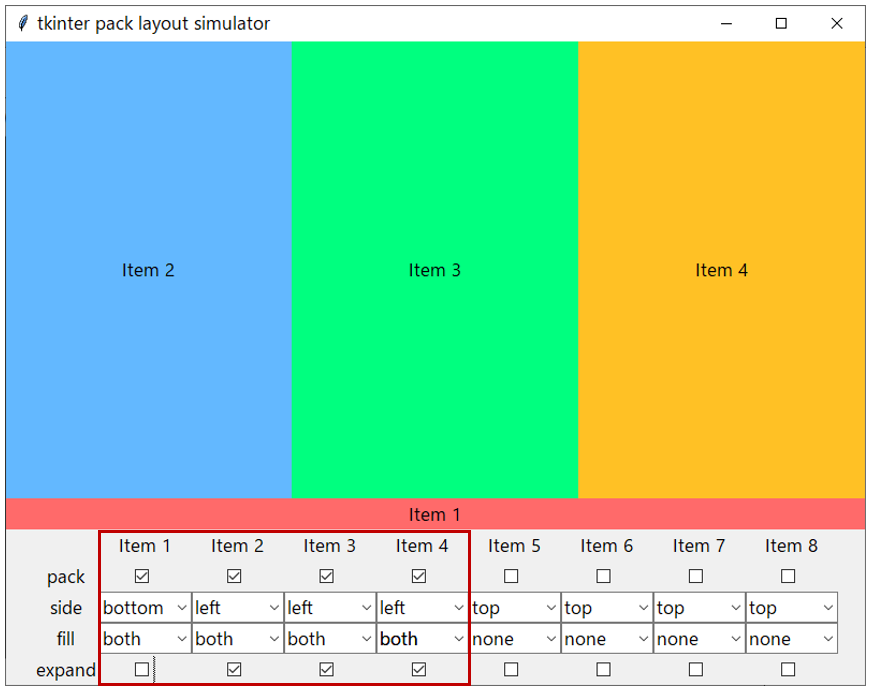
Task: Check the expand checkbox for Item 6
Action: 604,669
